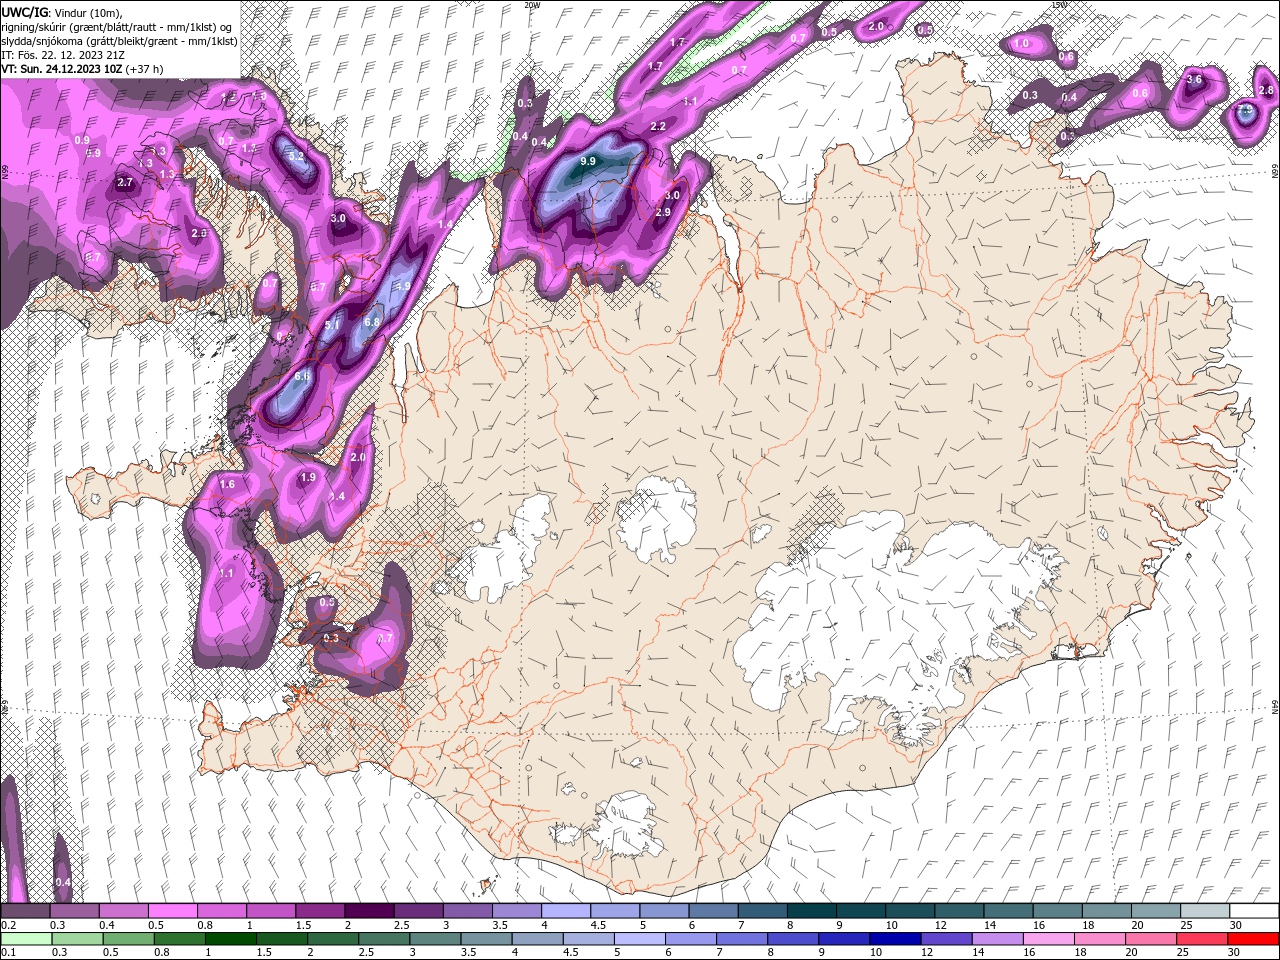Image resolution: width=1280 pixels, height=960 pixels.
Task: Pick the dark plum snow swatch between 2 and 2.5
Action: 368,911
